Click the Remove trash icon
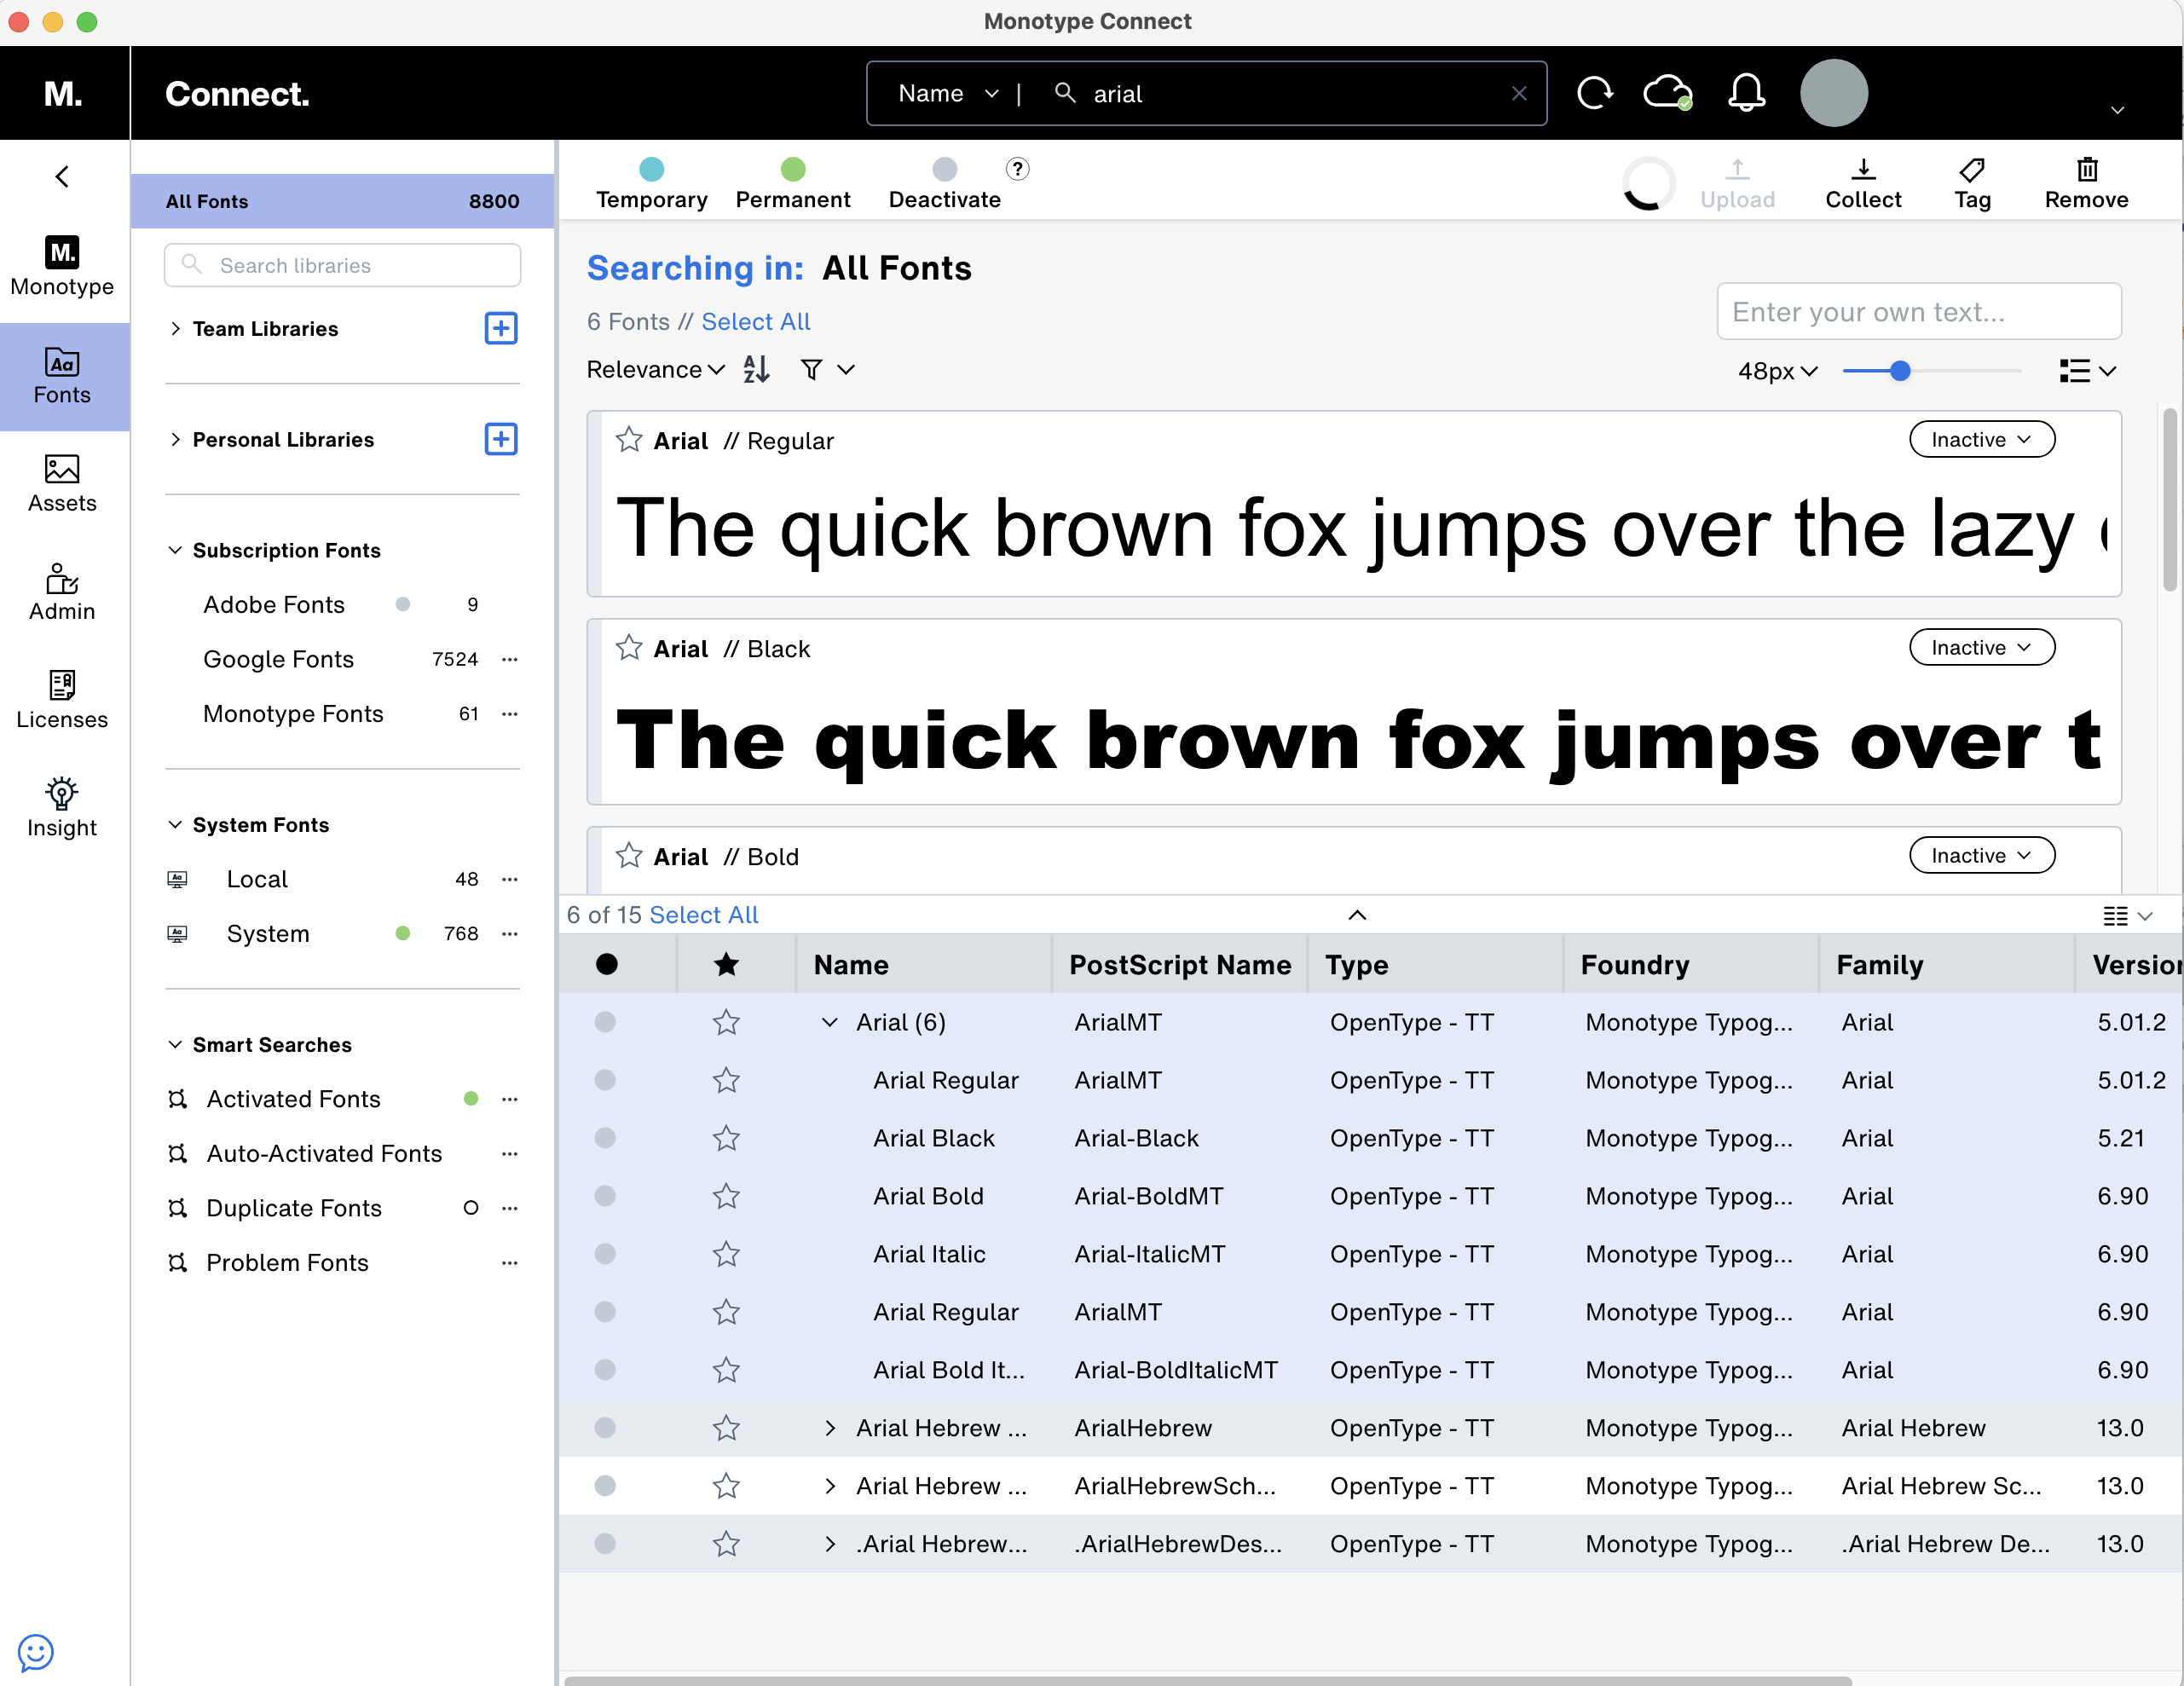Screen dimensions: 2184x1686 coord(2086,170)
